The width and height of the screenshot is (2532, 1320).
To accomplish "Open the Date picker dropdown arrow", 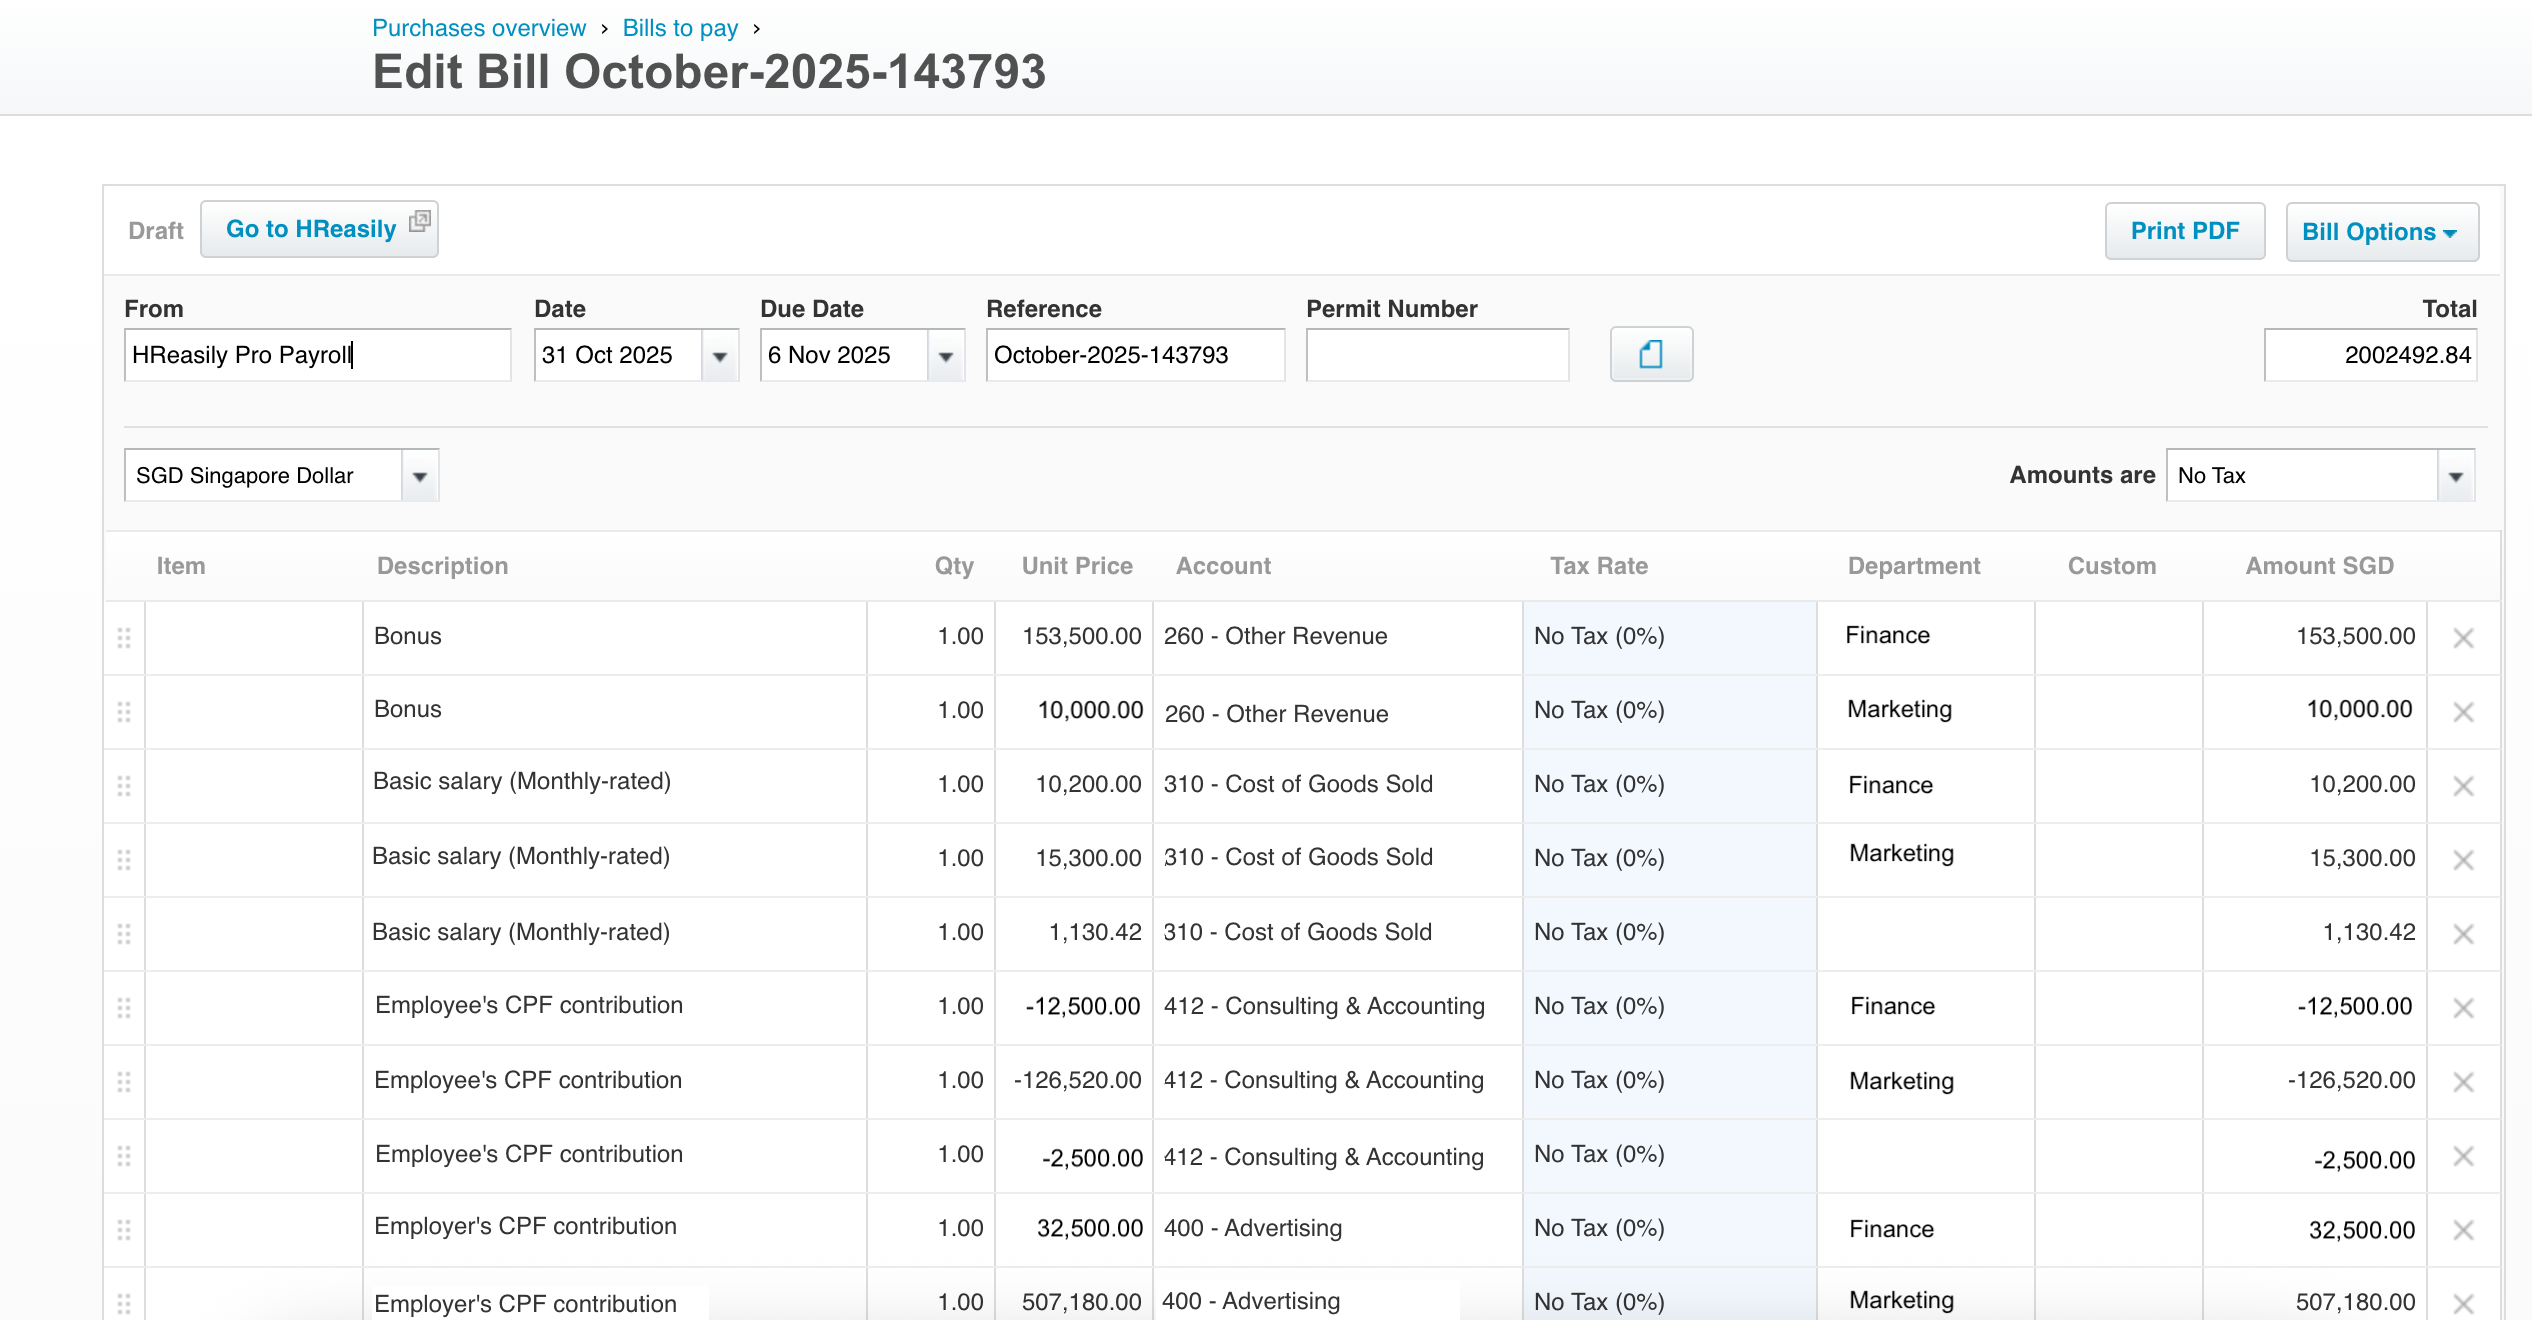I will pyautogui.click(x=719, y=356).
